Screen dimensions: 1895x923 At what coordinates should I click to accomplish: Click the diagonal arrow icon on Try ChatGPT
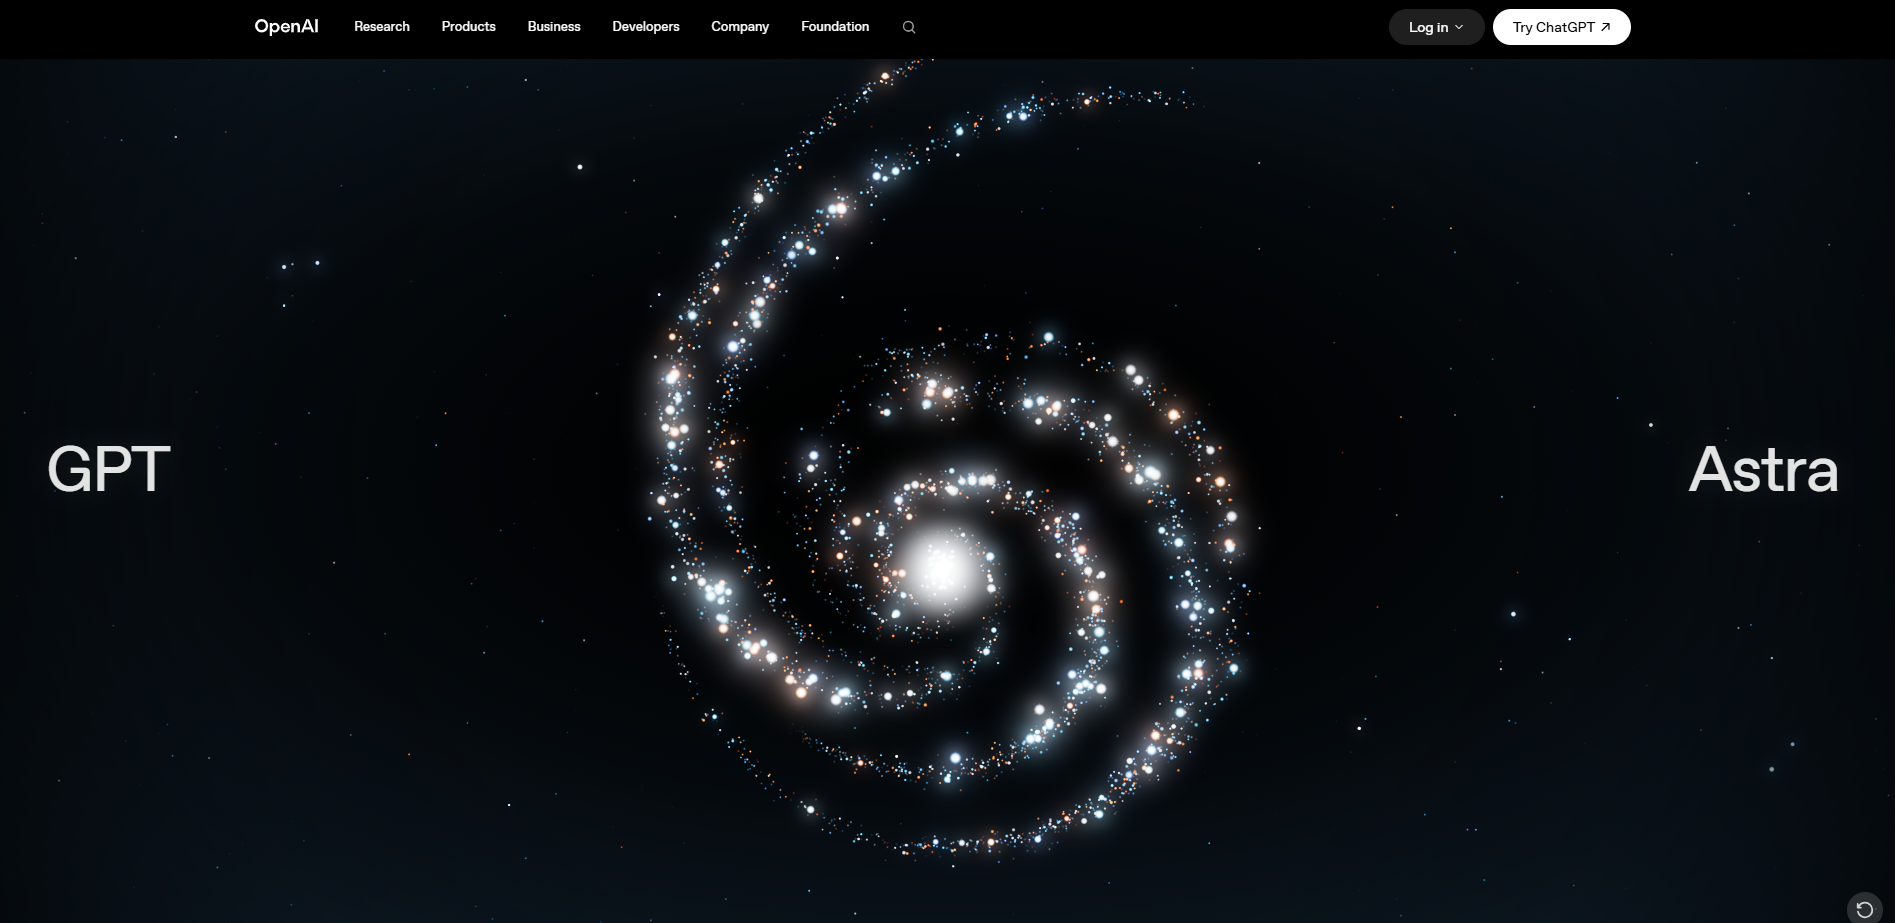click(1605, 27)
